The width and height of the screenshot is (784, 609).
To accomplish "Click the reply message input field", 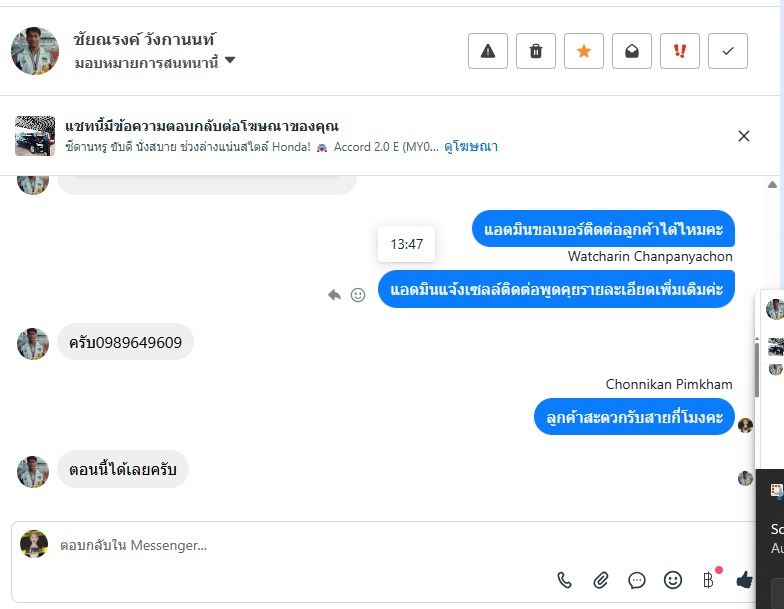I will coord(300,545).
